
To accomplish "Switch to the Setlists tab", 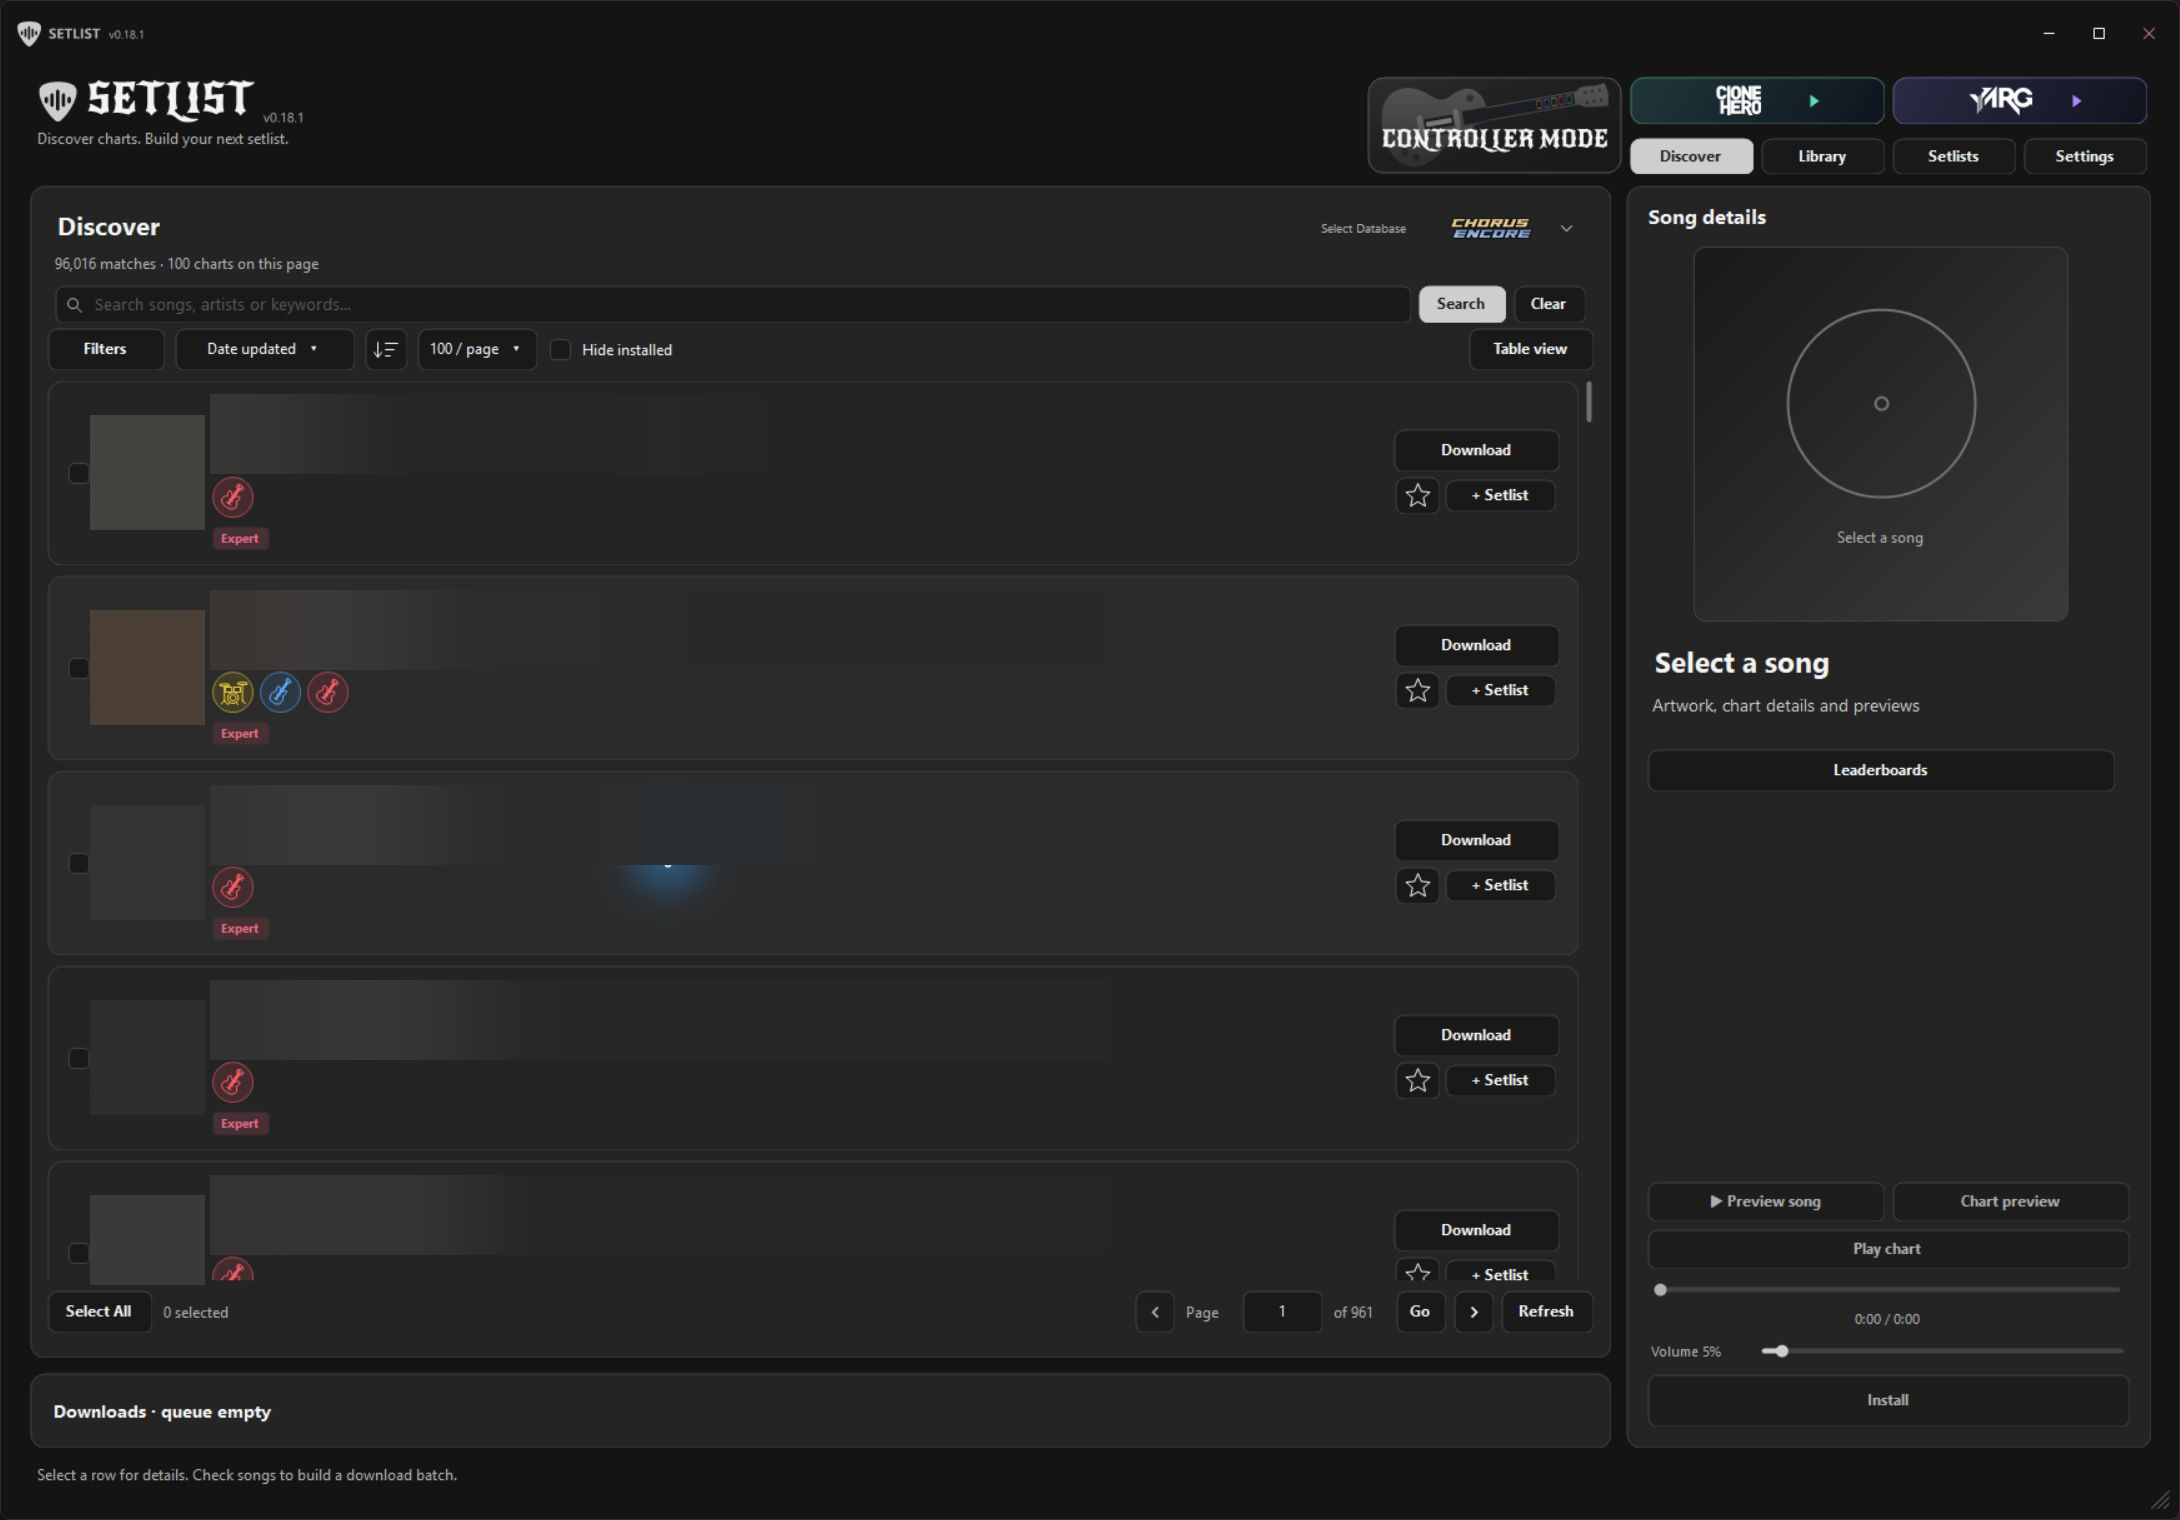I will (x=1953, y=156).
